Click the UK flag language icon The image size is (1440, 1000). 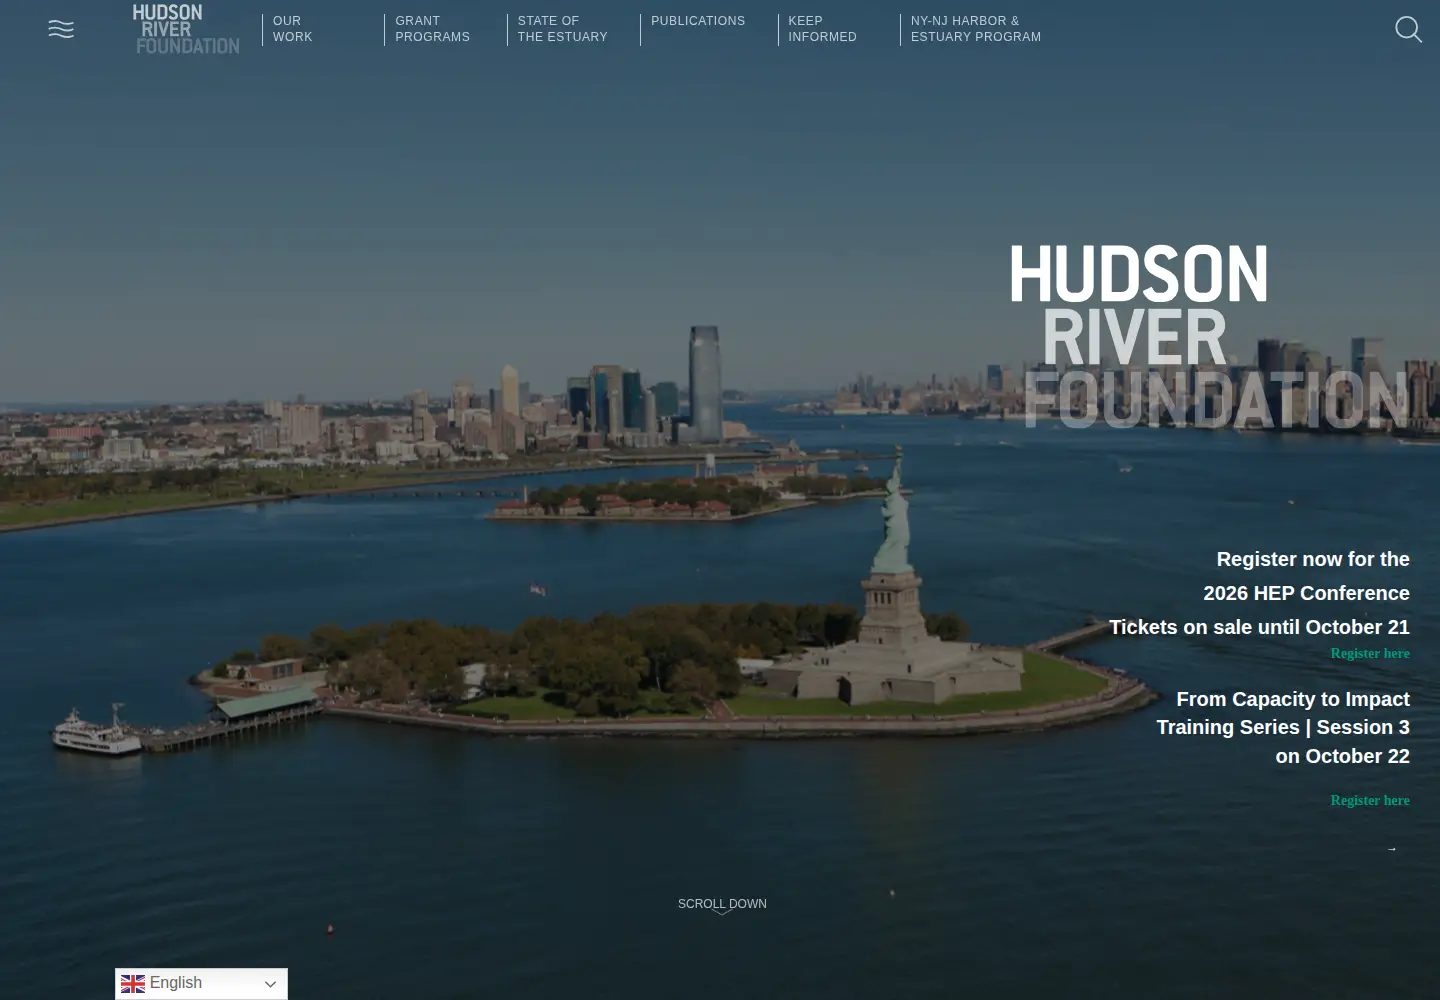[x=133, y=984]
